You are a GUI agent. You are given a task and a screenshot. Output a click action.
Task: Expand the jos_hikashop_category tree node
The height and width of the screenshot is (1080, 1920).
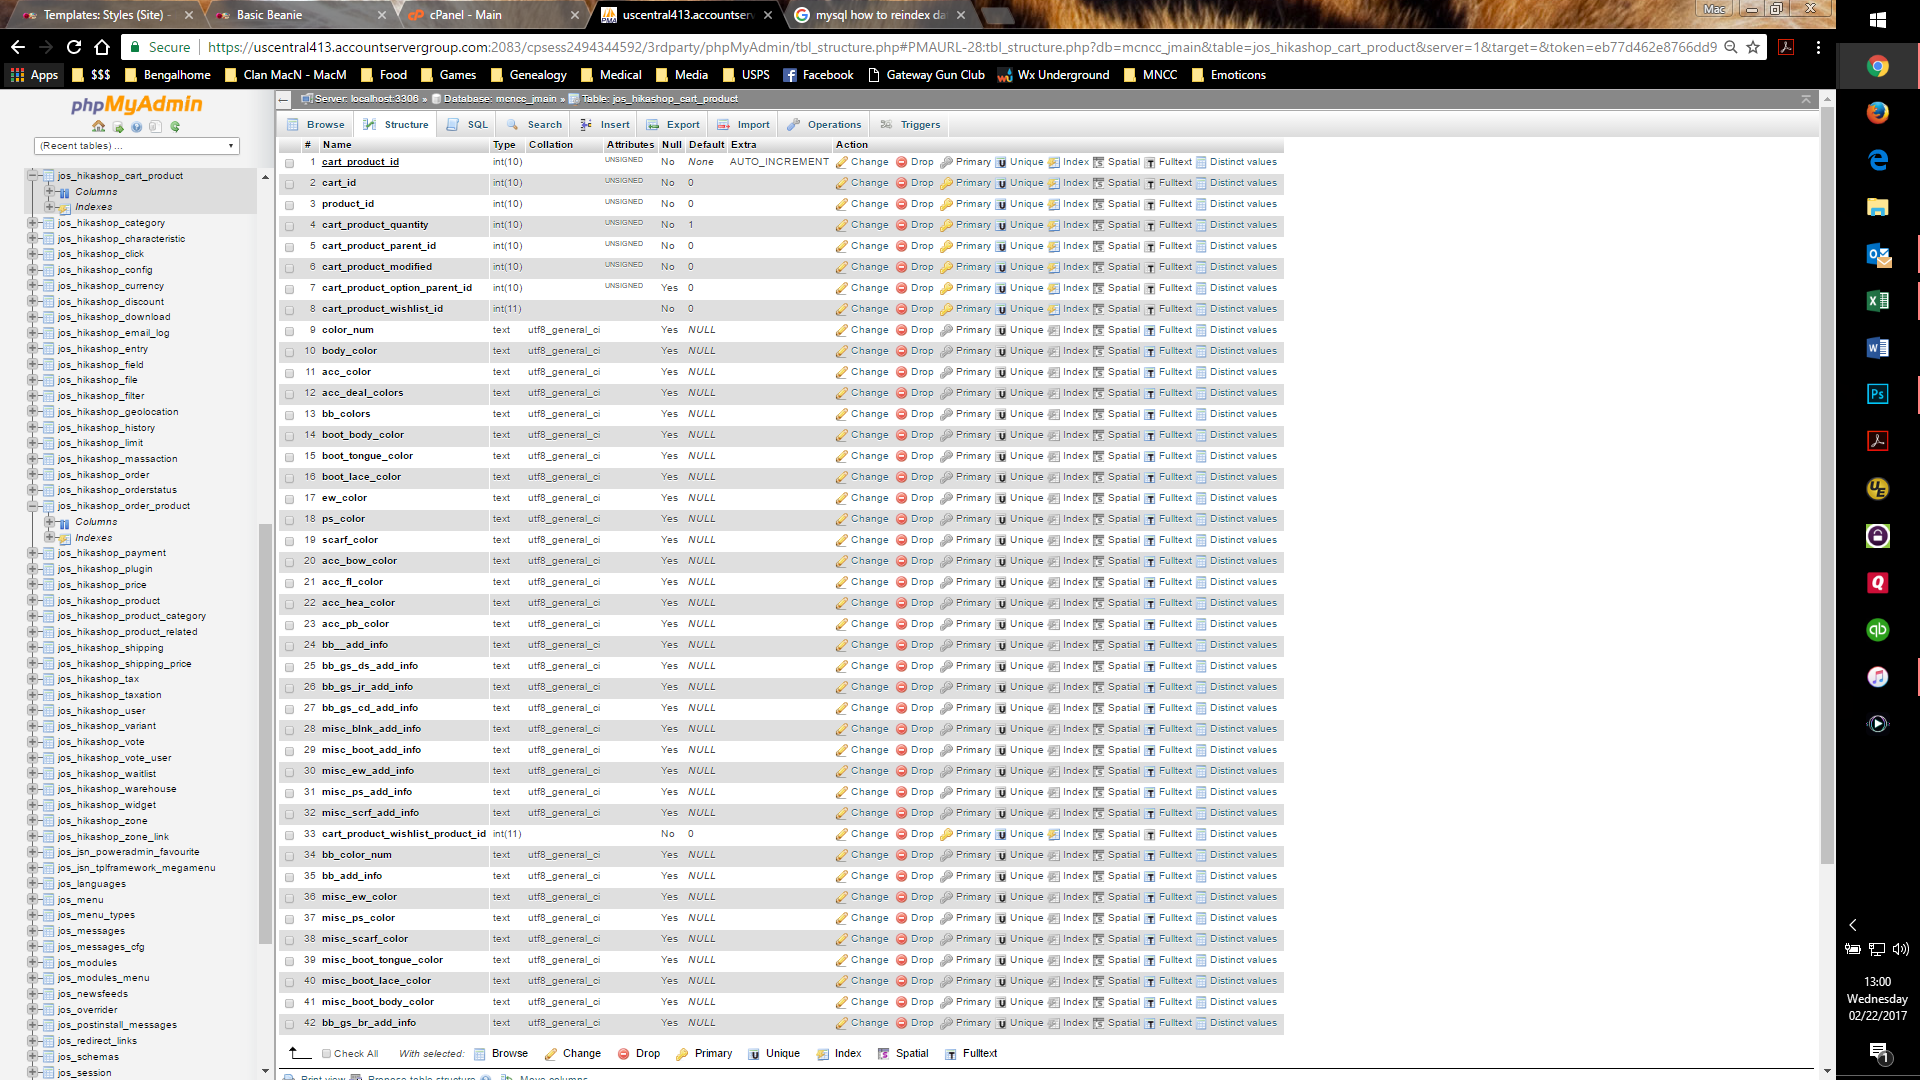coord(32,223)
